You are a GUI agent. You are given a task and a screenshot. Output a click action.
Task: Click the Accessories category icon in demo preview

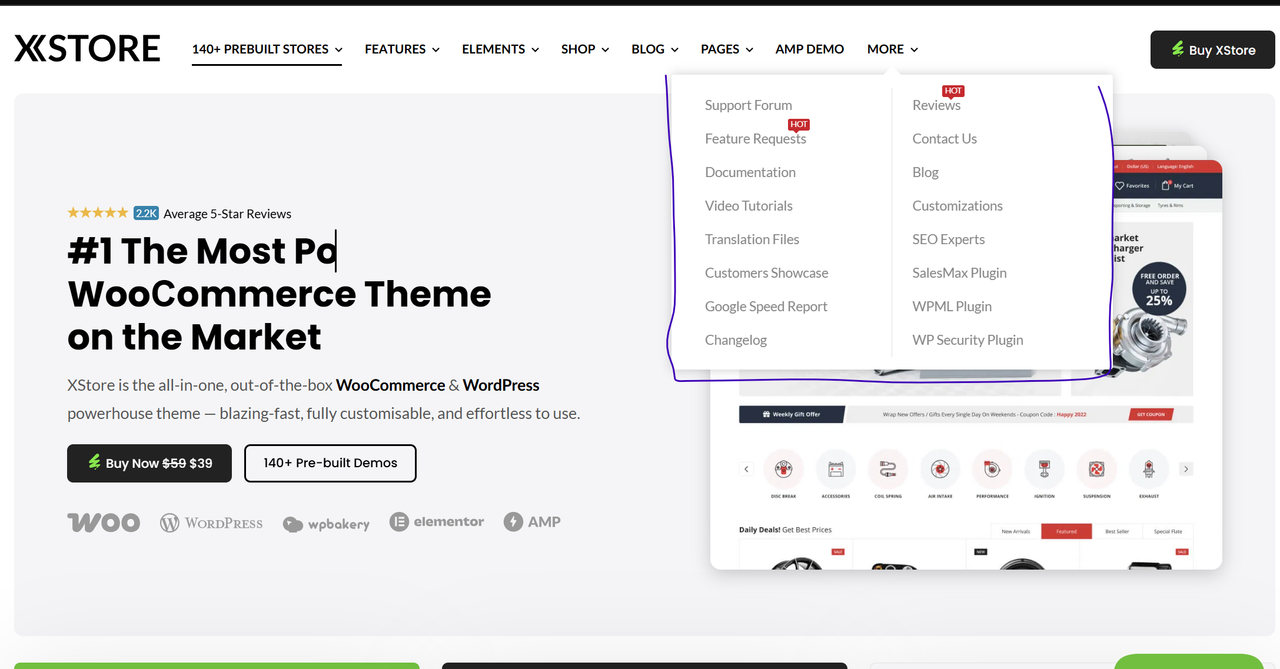pyautogui.click(x=836, y=468)
